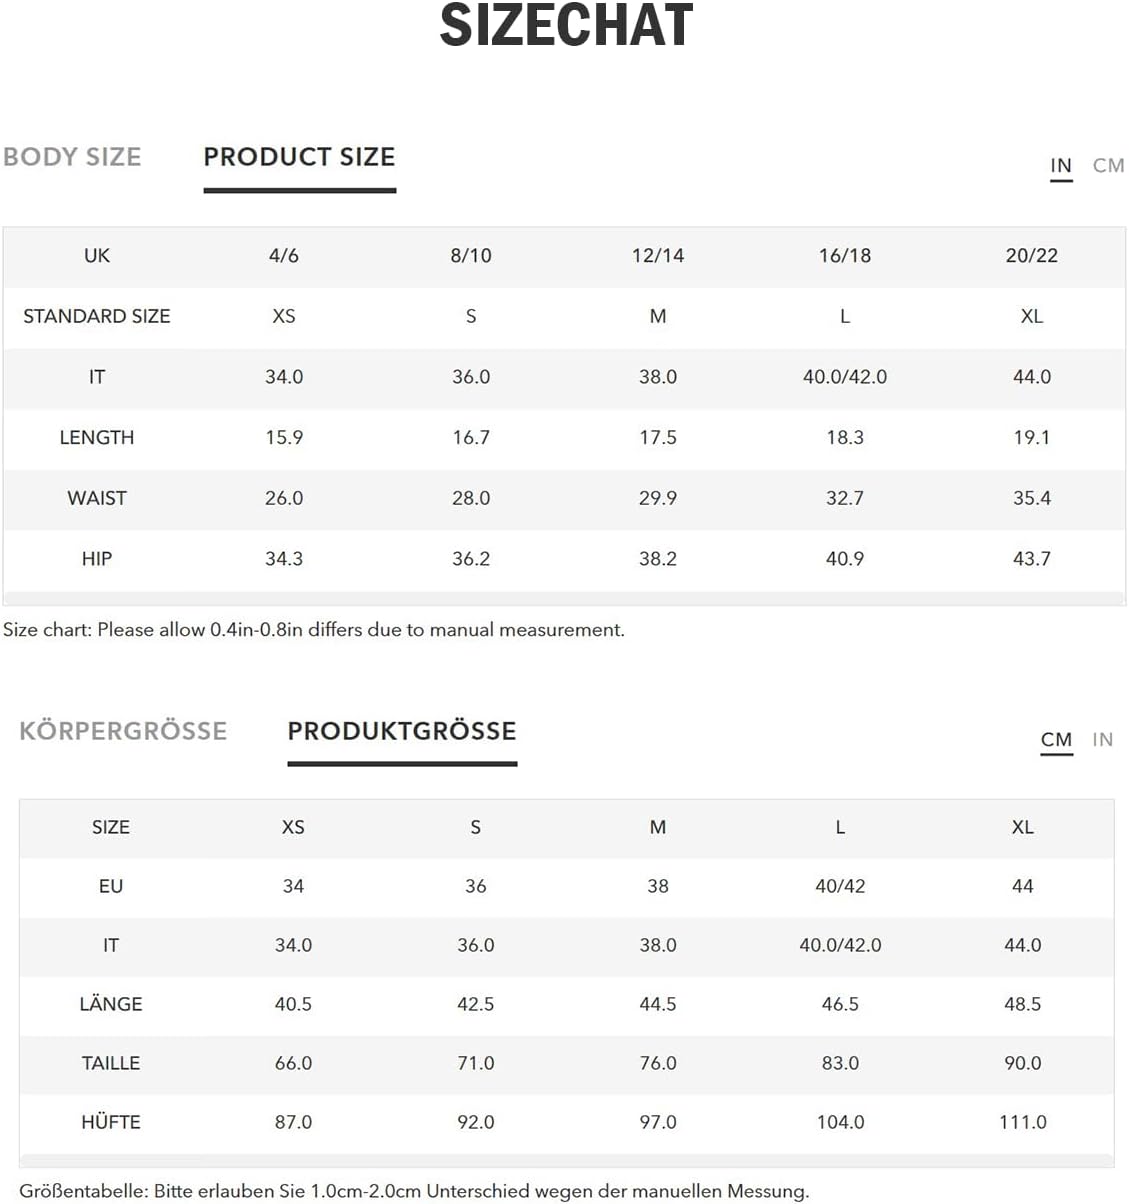
Task: Click the LENGTH value 17.5
Action: click(x=658, y=438)
